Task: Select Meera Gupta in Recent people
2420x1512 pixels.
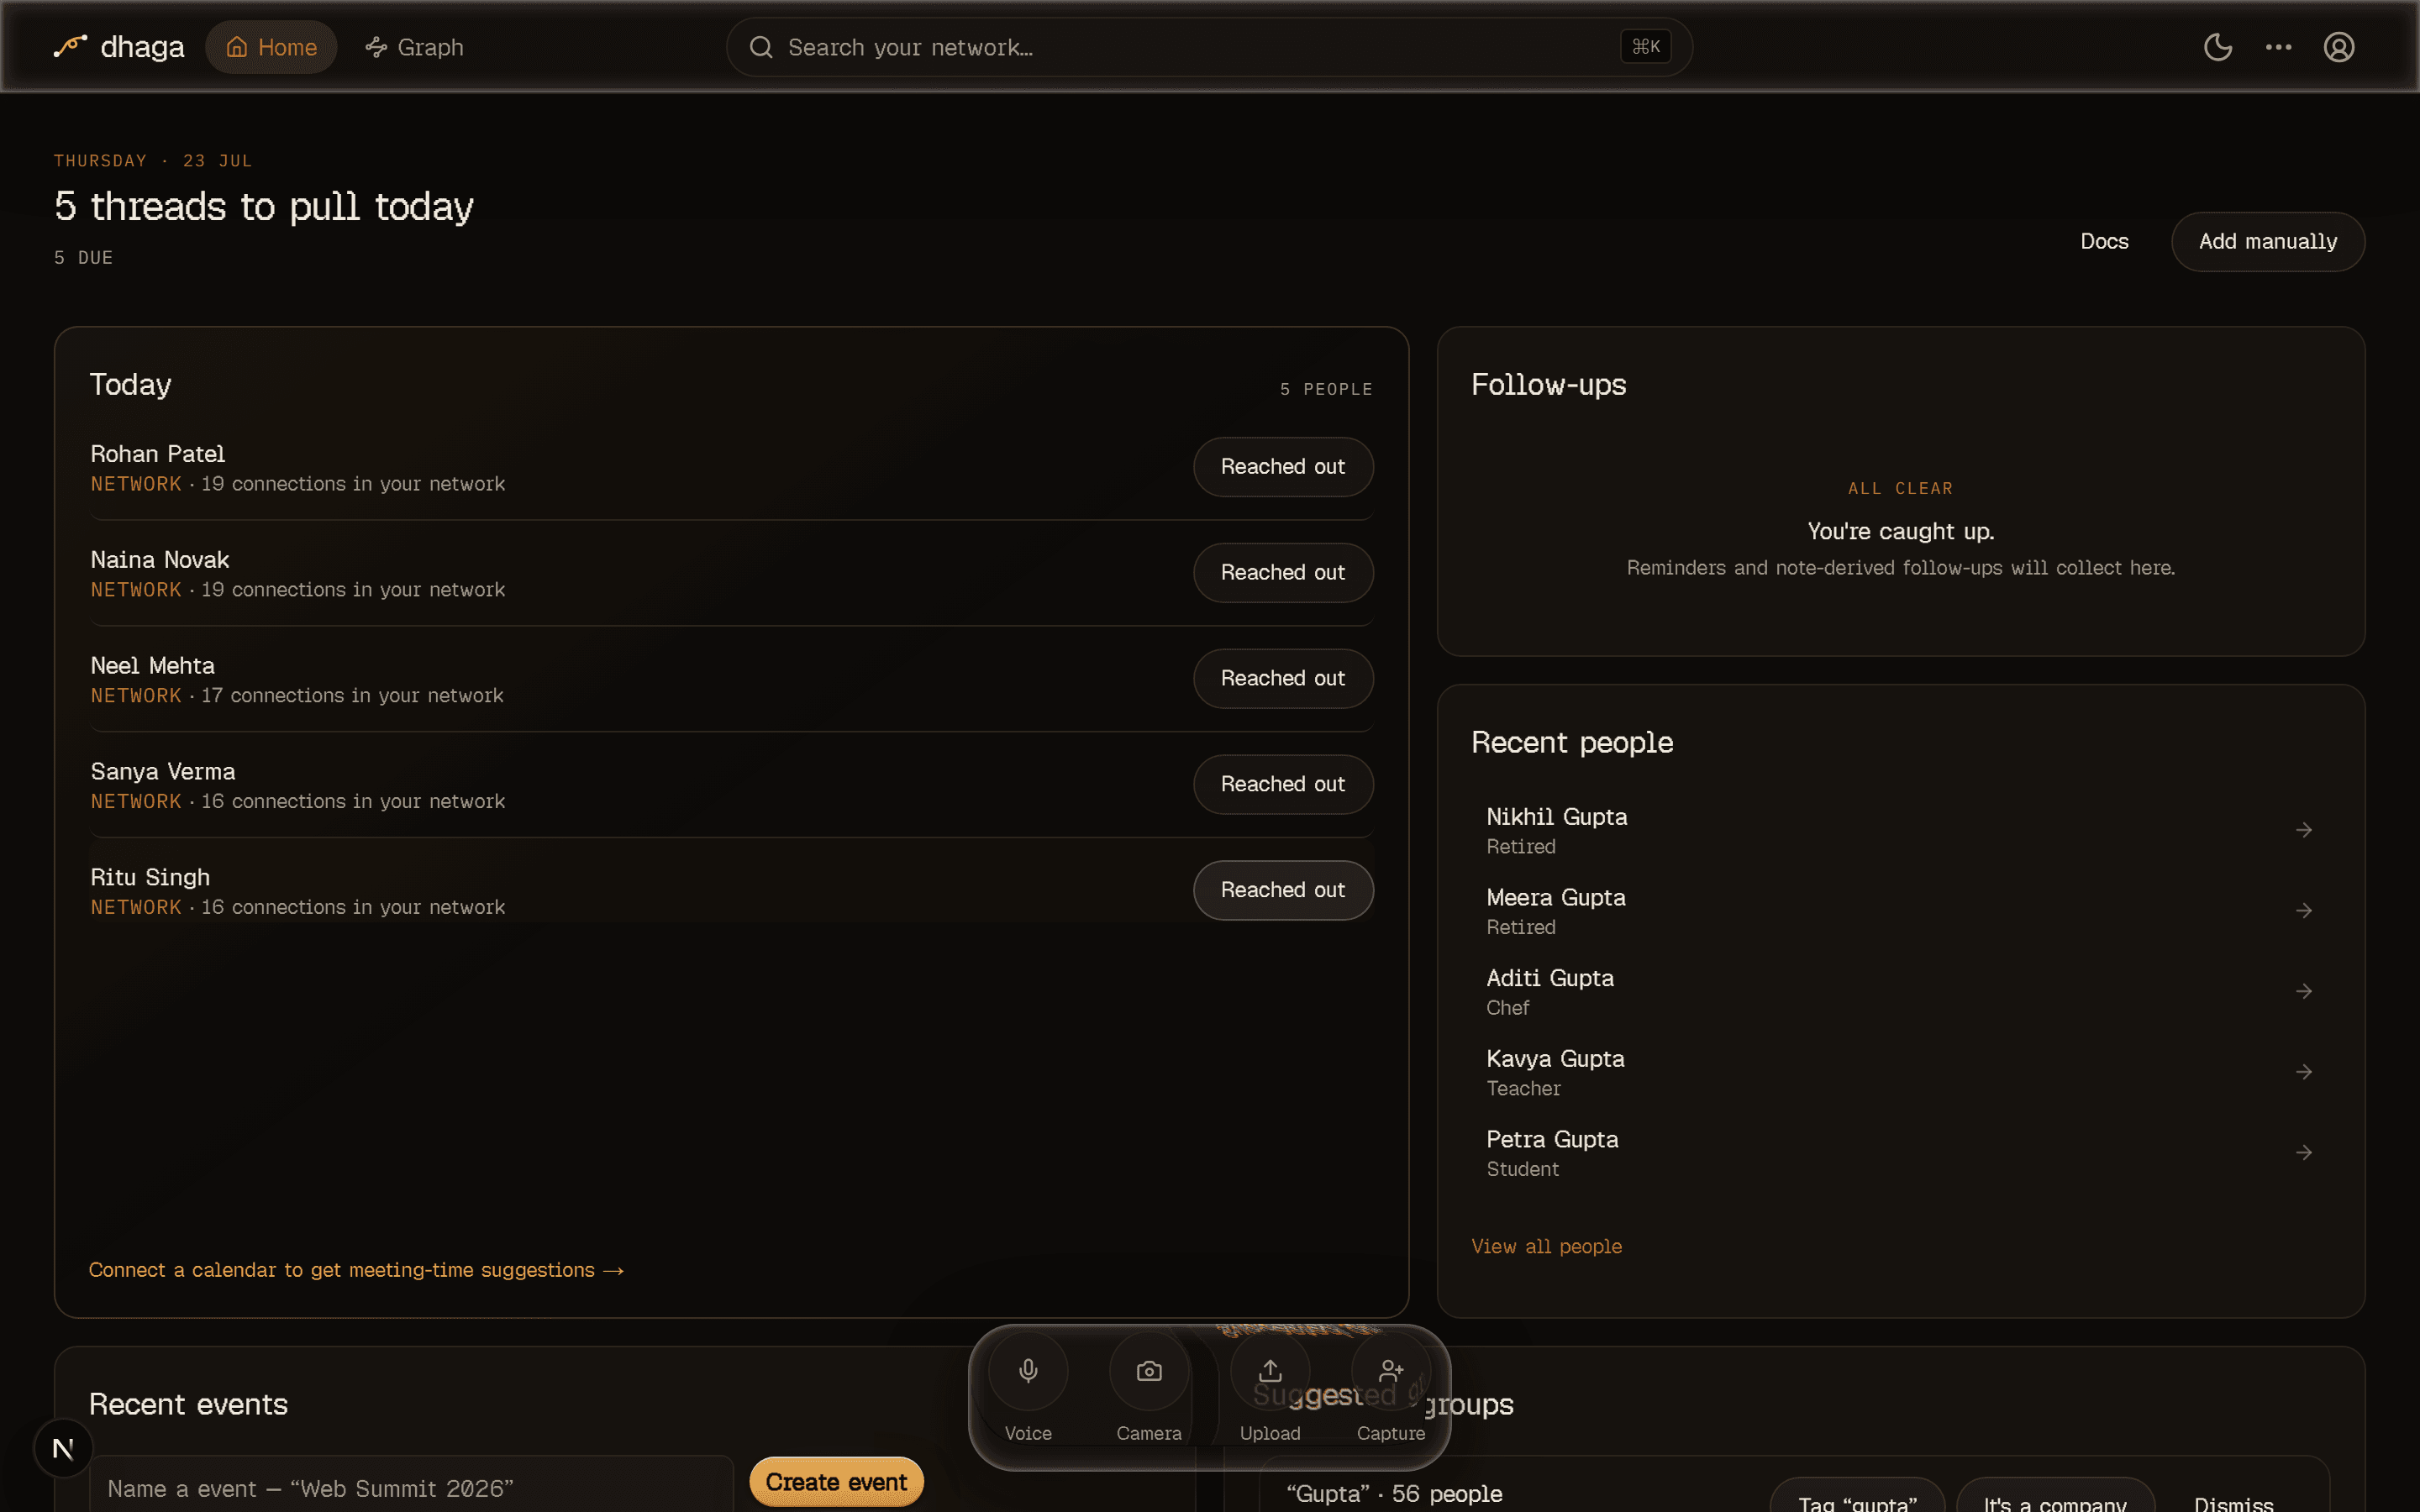Action: click(1900, 911)
